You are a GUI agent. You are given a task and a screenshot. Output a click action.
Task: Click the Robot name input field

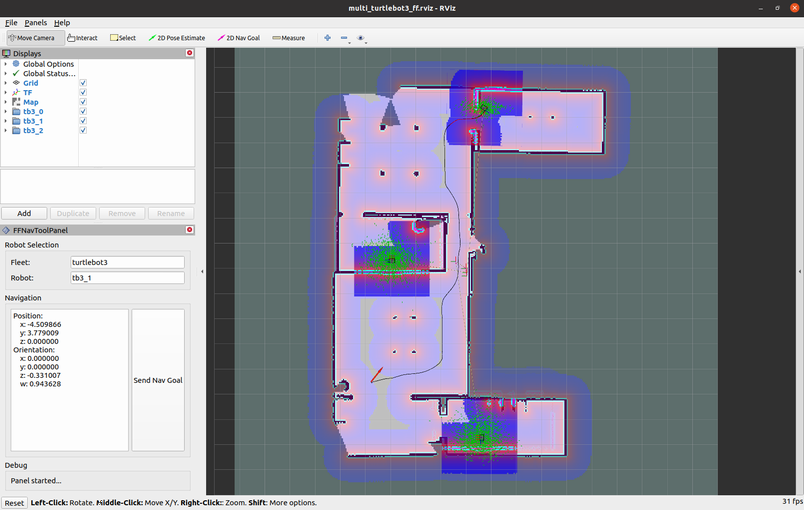point(127,278)
